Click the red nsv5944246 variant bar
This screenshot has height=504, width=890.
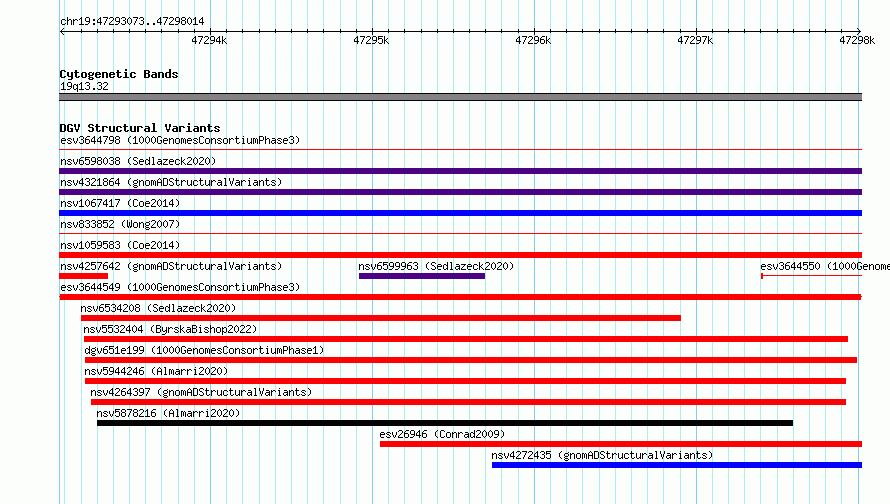pyautogui.click(x=465, y=381)
